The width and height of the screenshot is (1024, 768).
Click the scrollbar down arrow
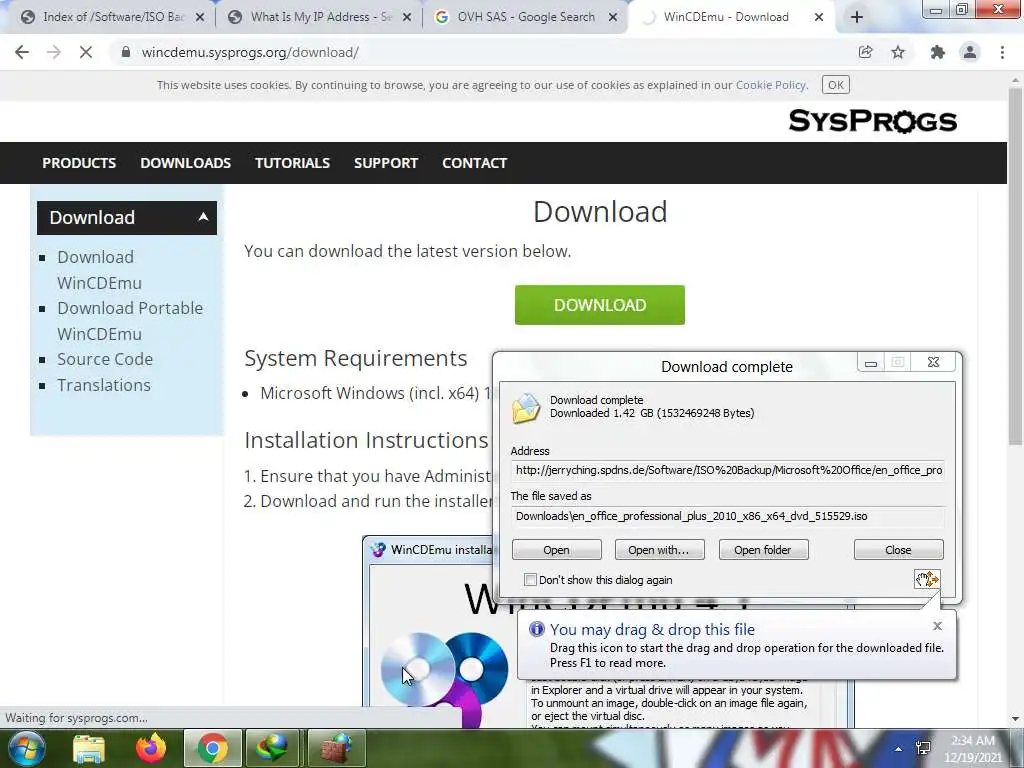(1015, 720)
